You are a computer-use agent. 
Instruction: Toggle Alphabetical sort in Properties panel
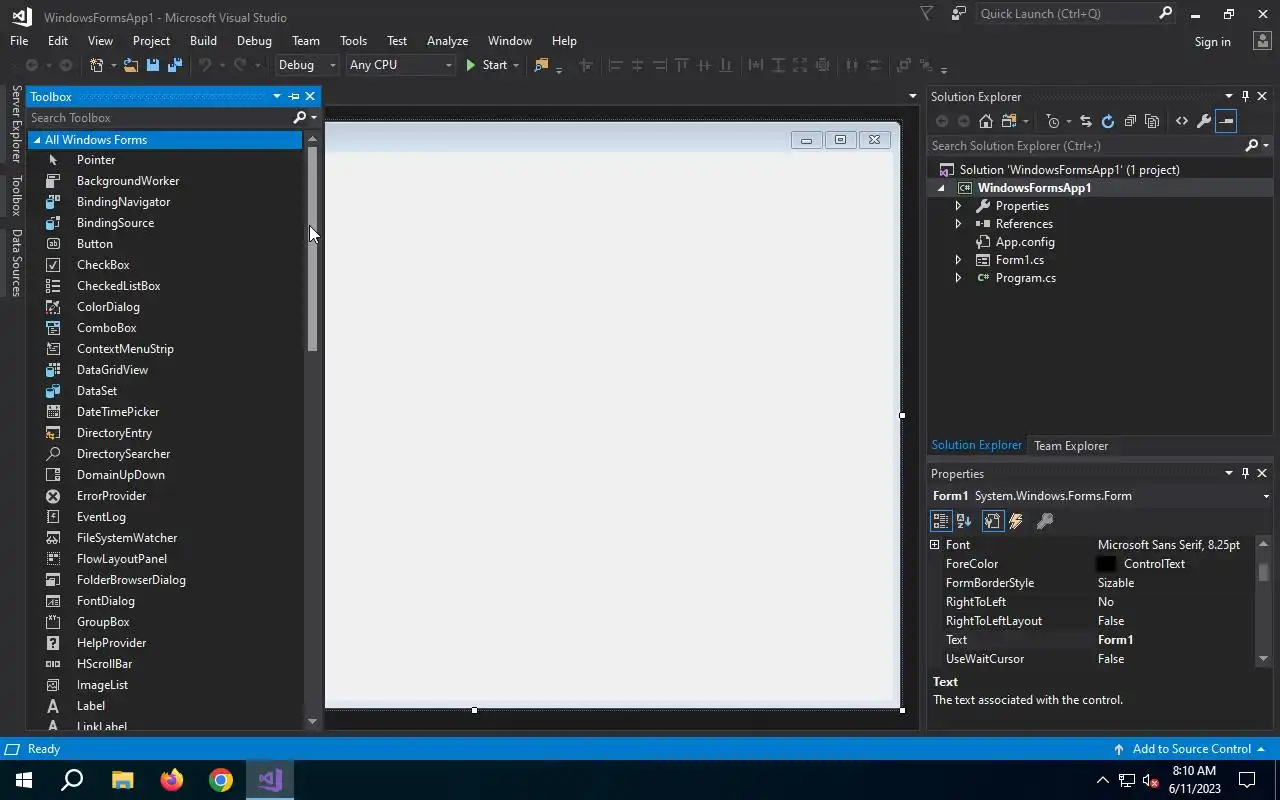click(x=964, y=521)
